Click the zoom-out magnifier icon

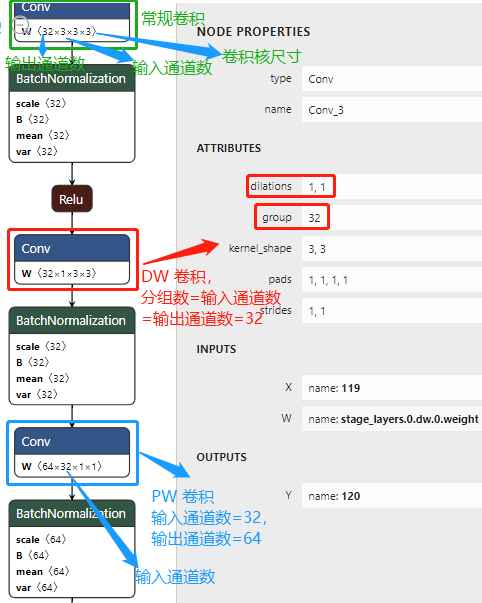point(20,25)
